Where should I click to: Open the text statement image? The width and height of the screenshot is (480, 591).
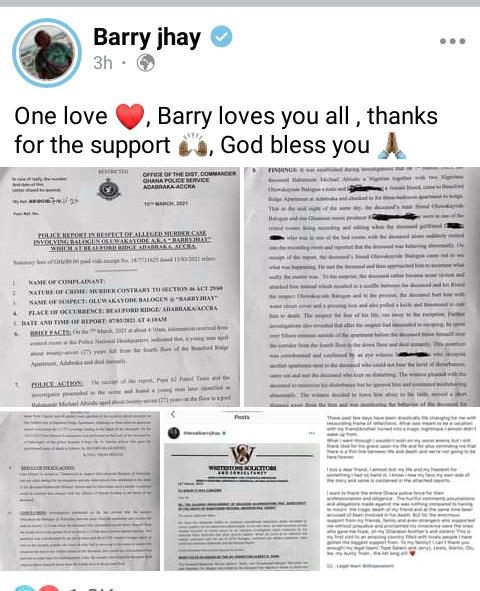click(402, 491)
